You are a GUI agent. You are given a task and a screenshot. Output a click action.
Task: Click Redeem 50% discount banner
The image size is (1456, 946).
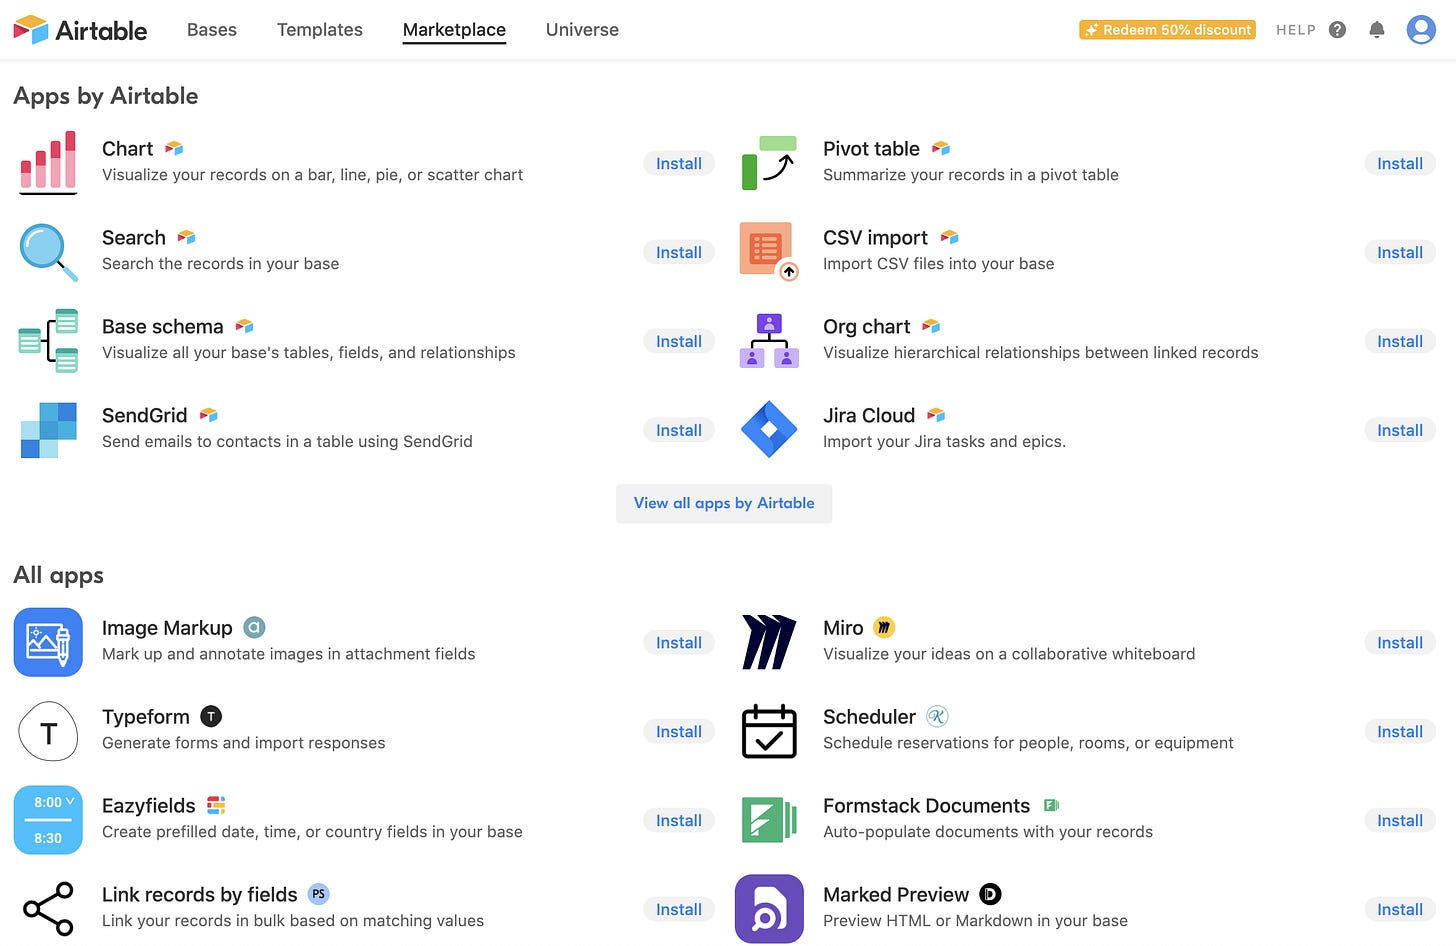pyautogui.click(x=1167, y=30)
